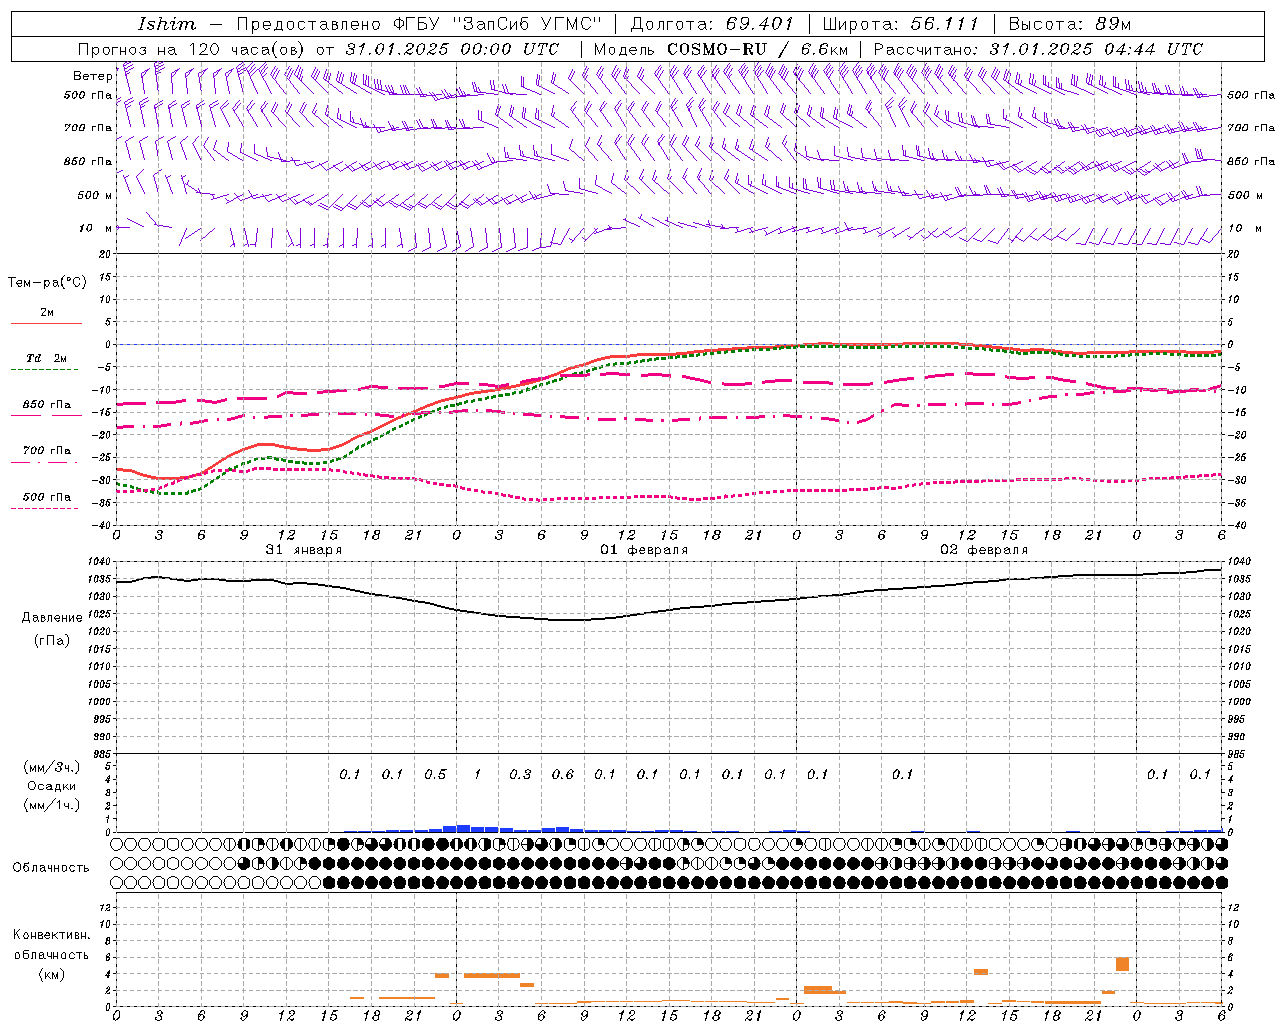Click the "Облачность" cloudiness row label

[x=50, y=868]
